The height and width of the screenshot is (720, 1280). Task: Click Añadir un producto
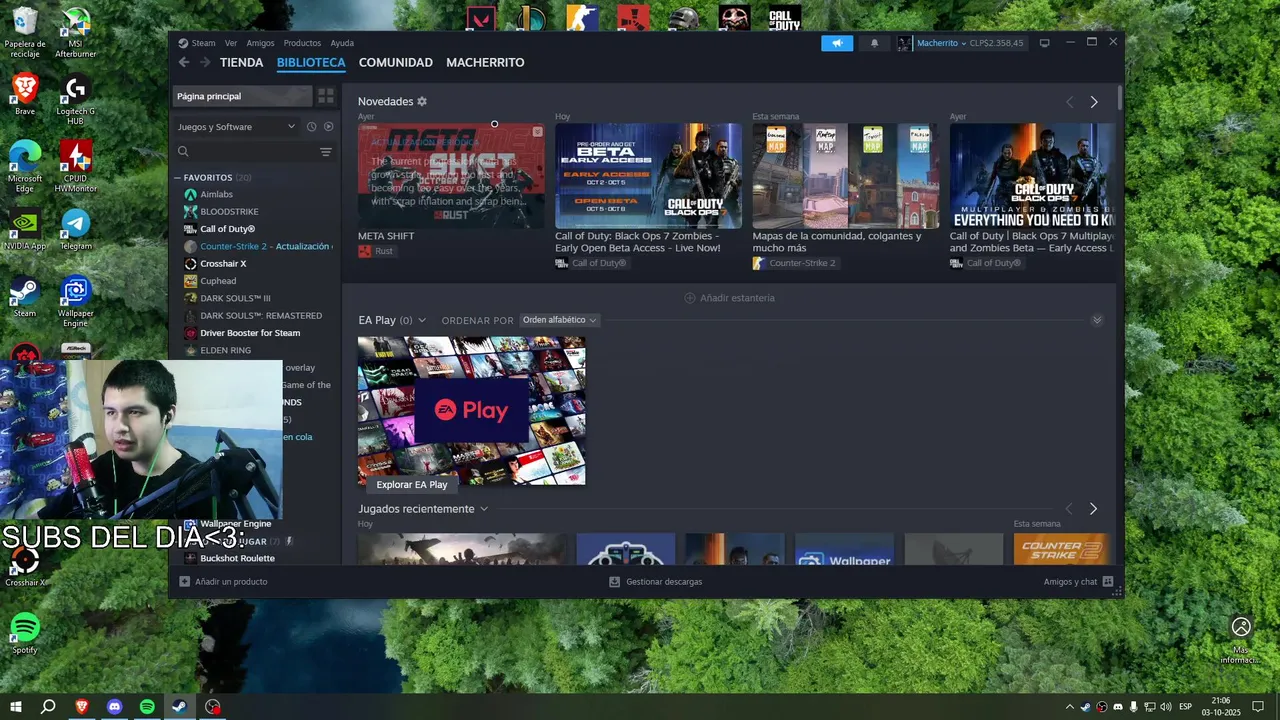click(223, 582)
